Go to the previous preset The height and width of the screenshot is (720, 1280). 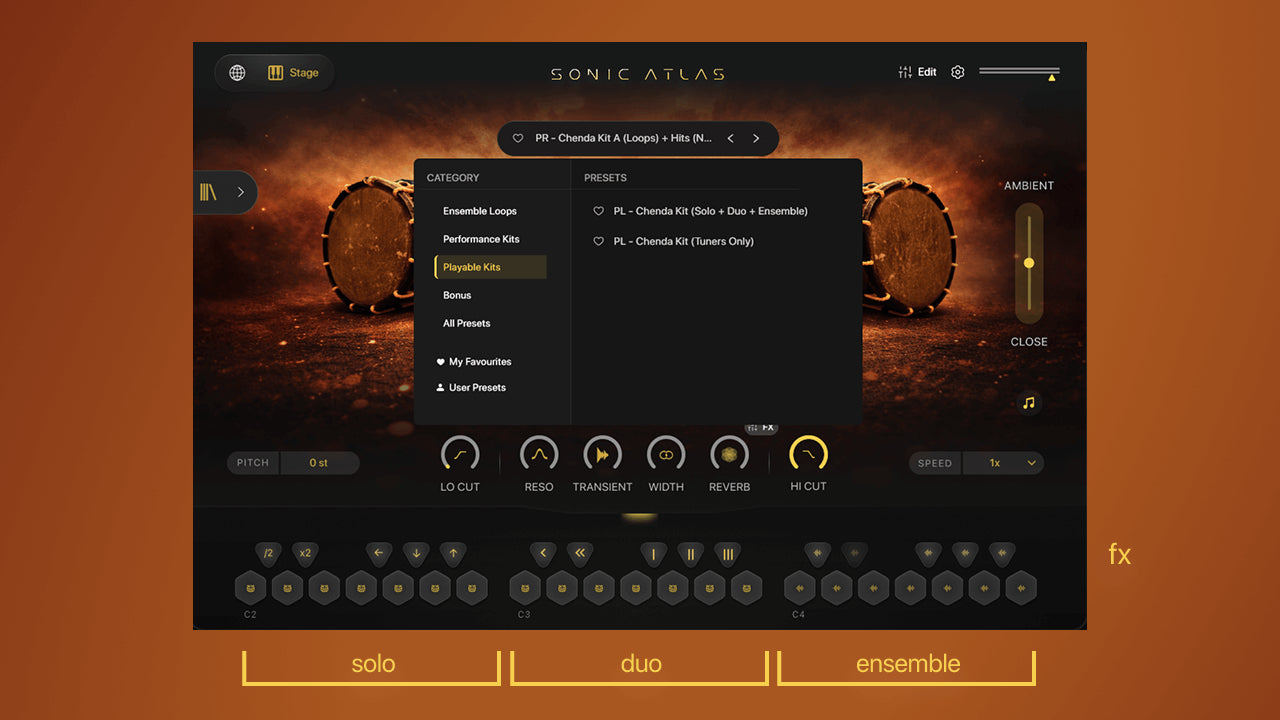[731, 138]
